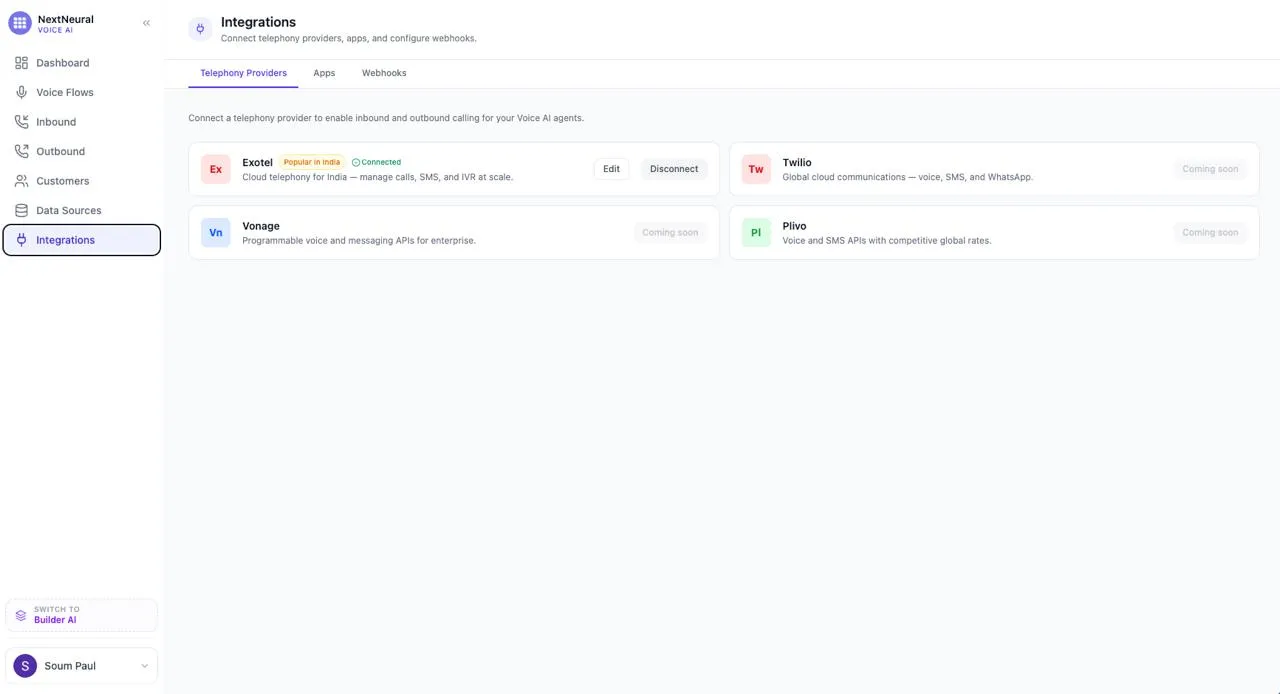This screenshot has width=1280, height=694.
Task: Disconnect the Exotel provider
Action: click(x=674, y=169)
